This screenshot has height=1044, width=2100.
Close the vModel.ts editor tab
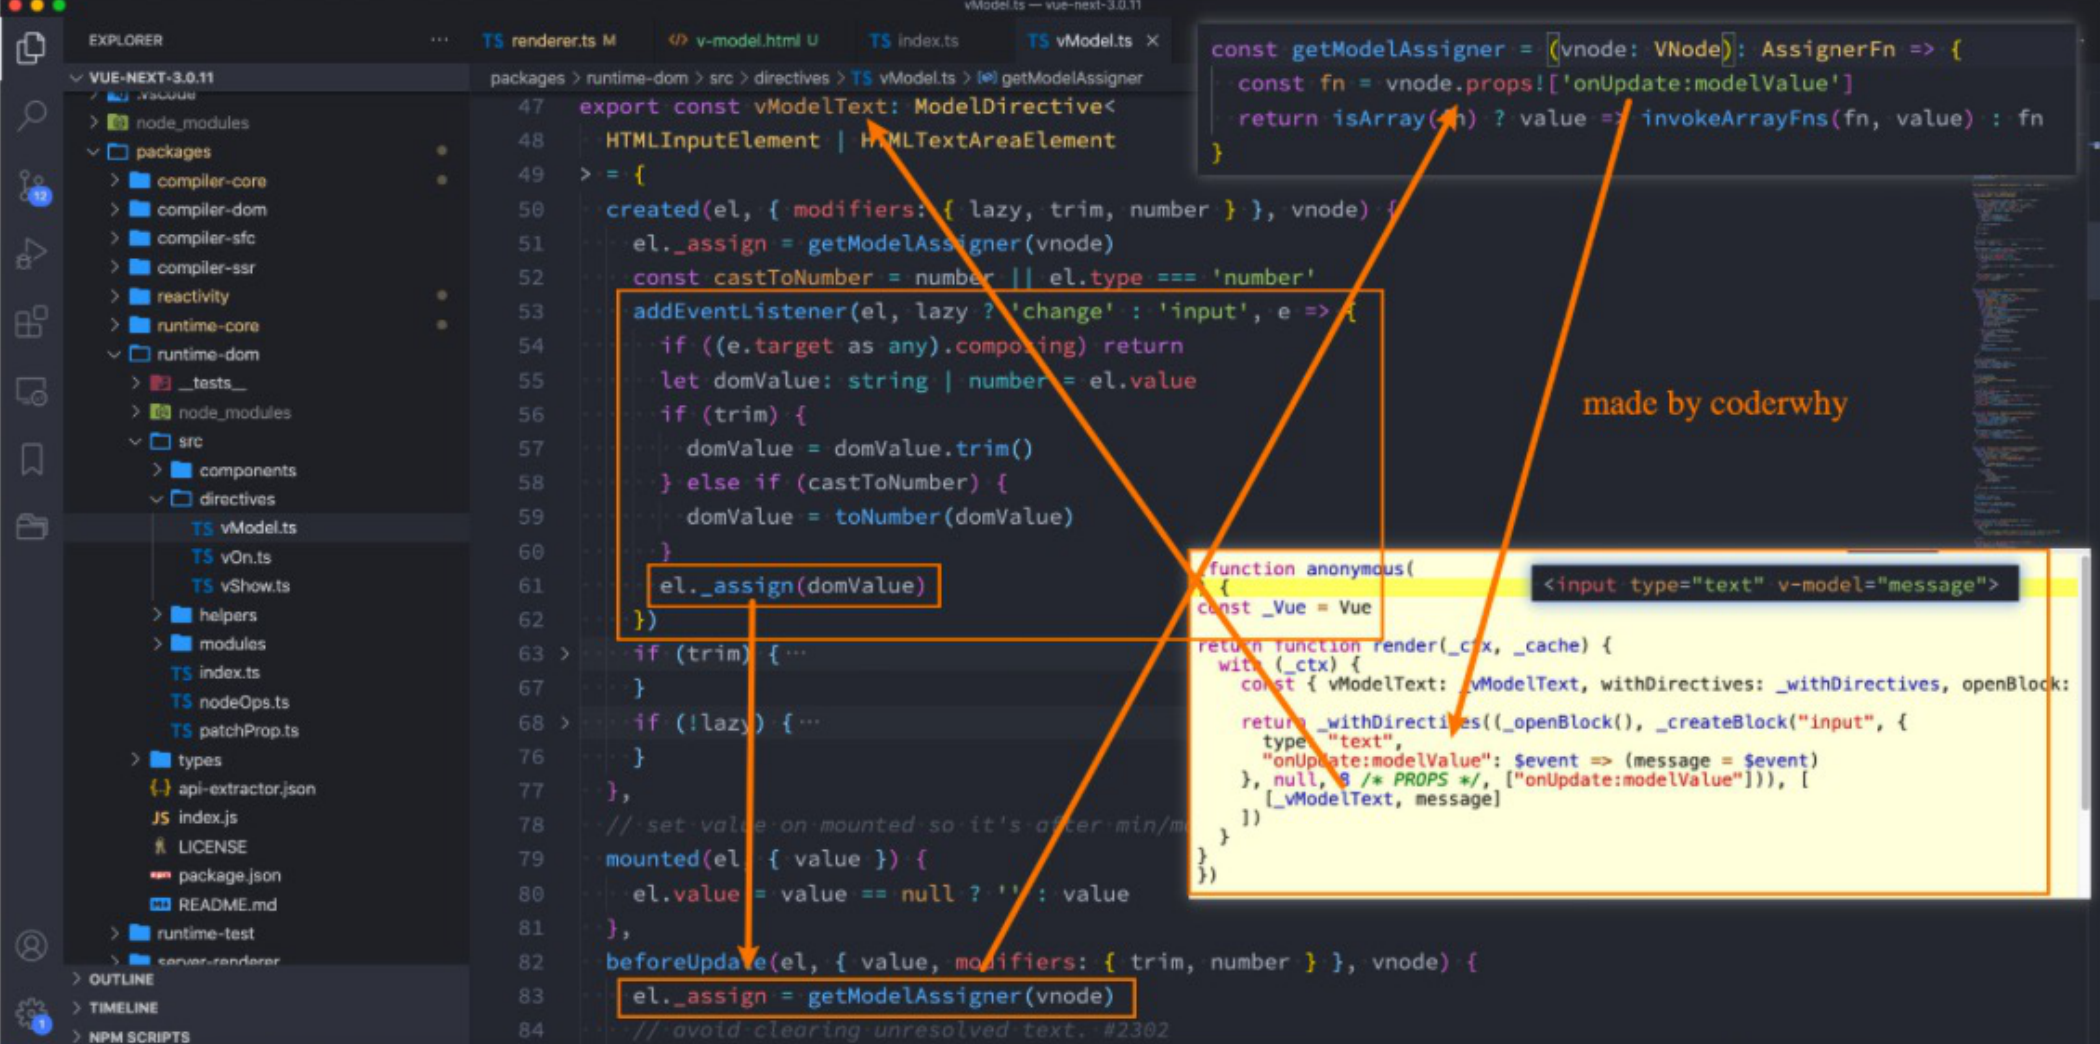coord(1153,40)
